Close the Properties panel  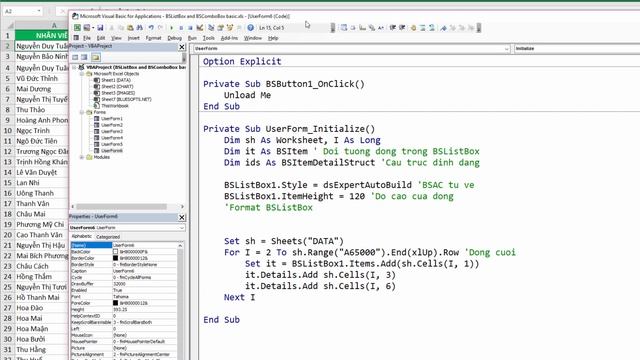pos(182,218)
